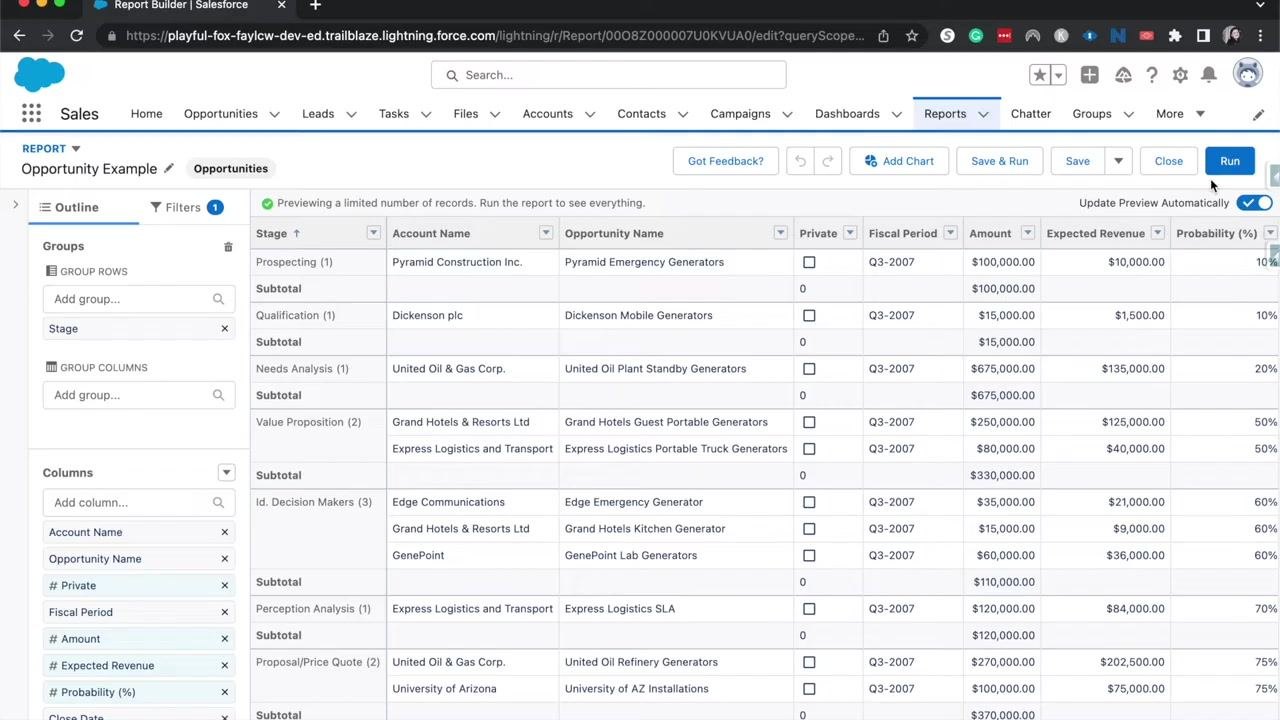Open the Account Name column header dropdown

(x=546, y=233)
